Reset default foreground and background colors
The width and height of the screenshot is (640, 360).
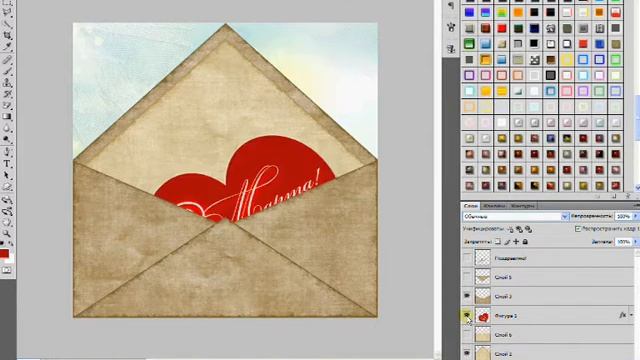tap(2, 244)
